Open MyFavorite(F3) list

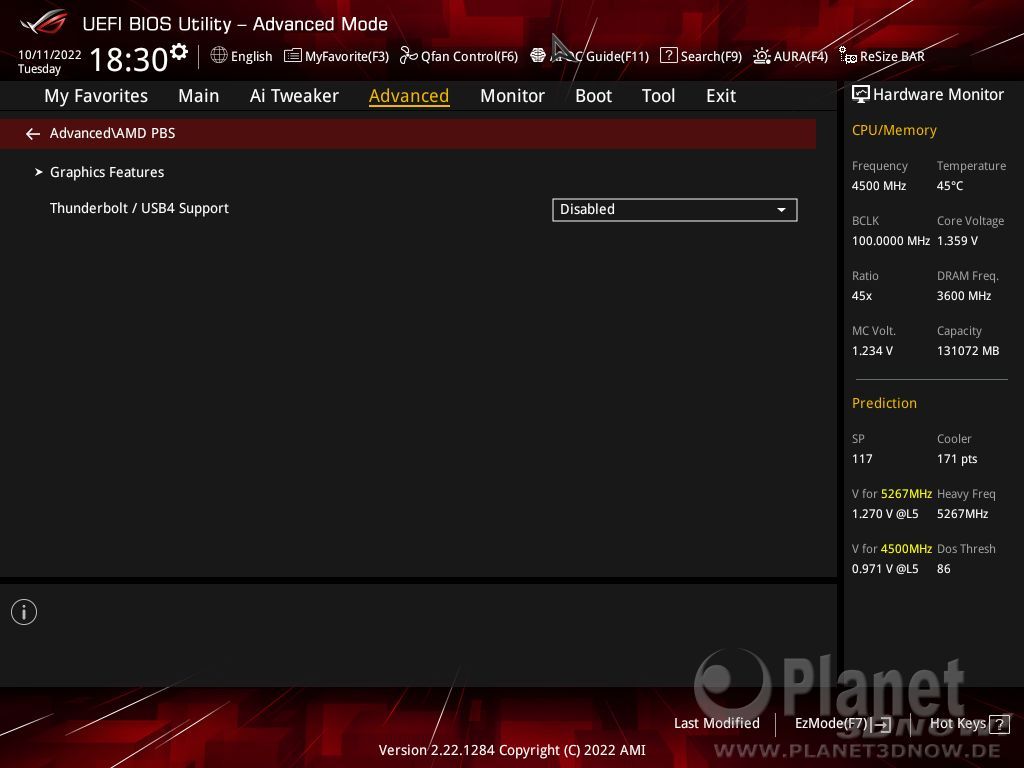[x=336, y=56]
